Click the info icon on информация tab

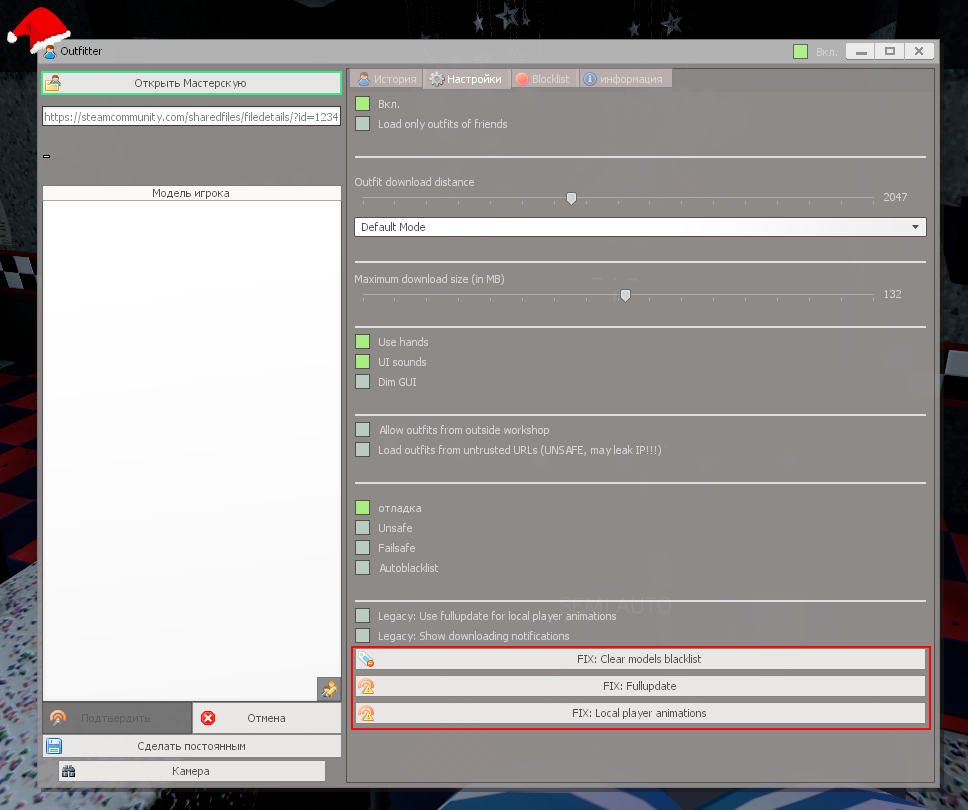[590, 79]
